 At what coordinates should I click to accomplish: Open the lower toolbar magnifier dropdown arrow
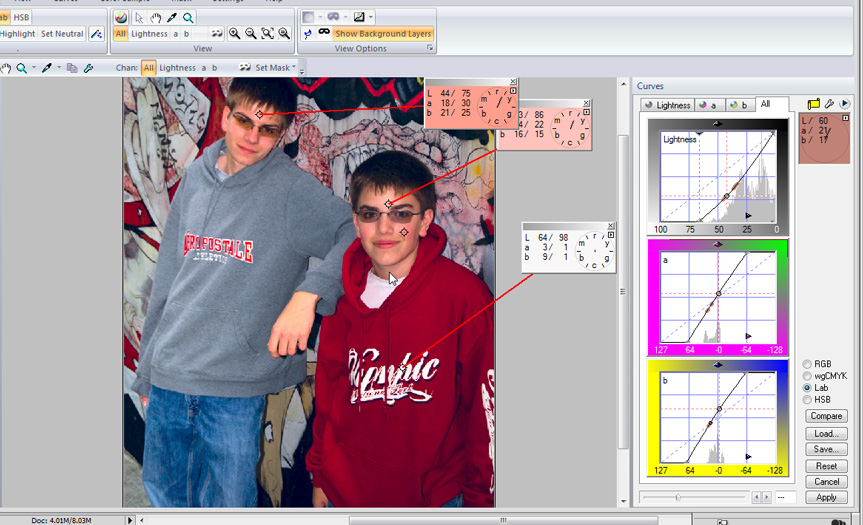[34, 68]
